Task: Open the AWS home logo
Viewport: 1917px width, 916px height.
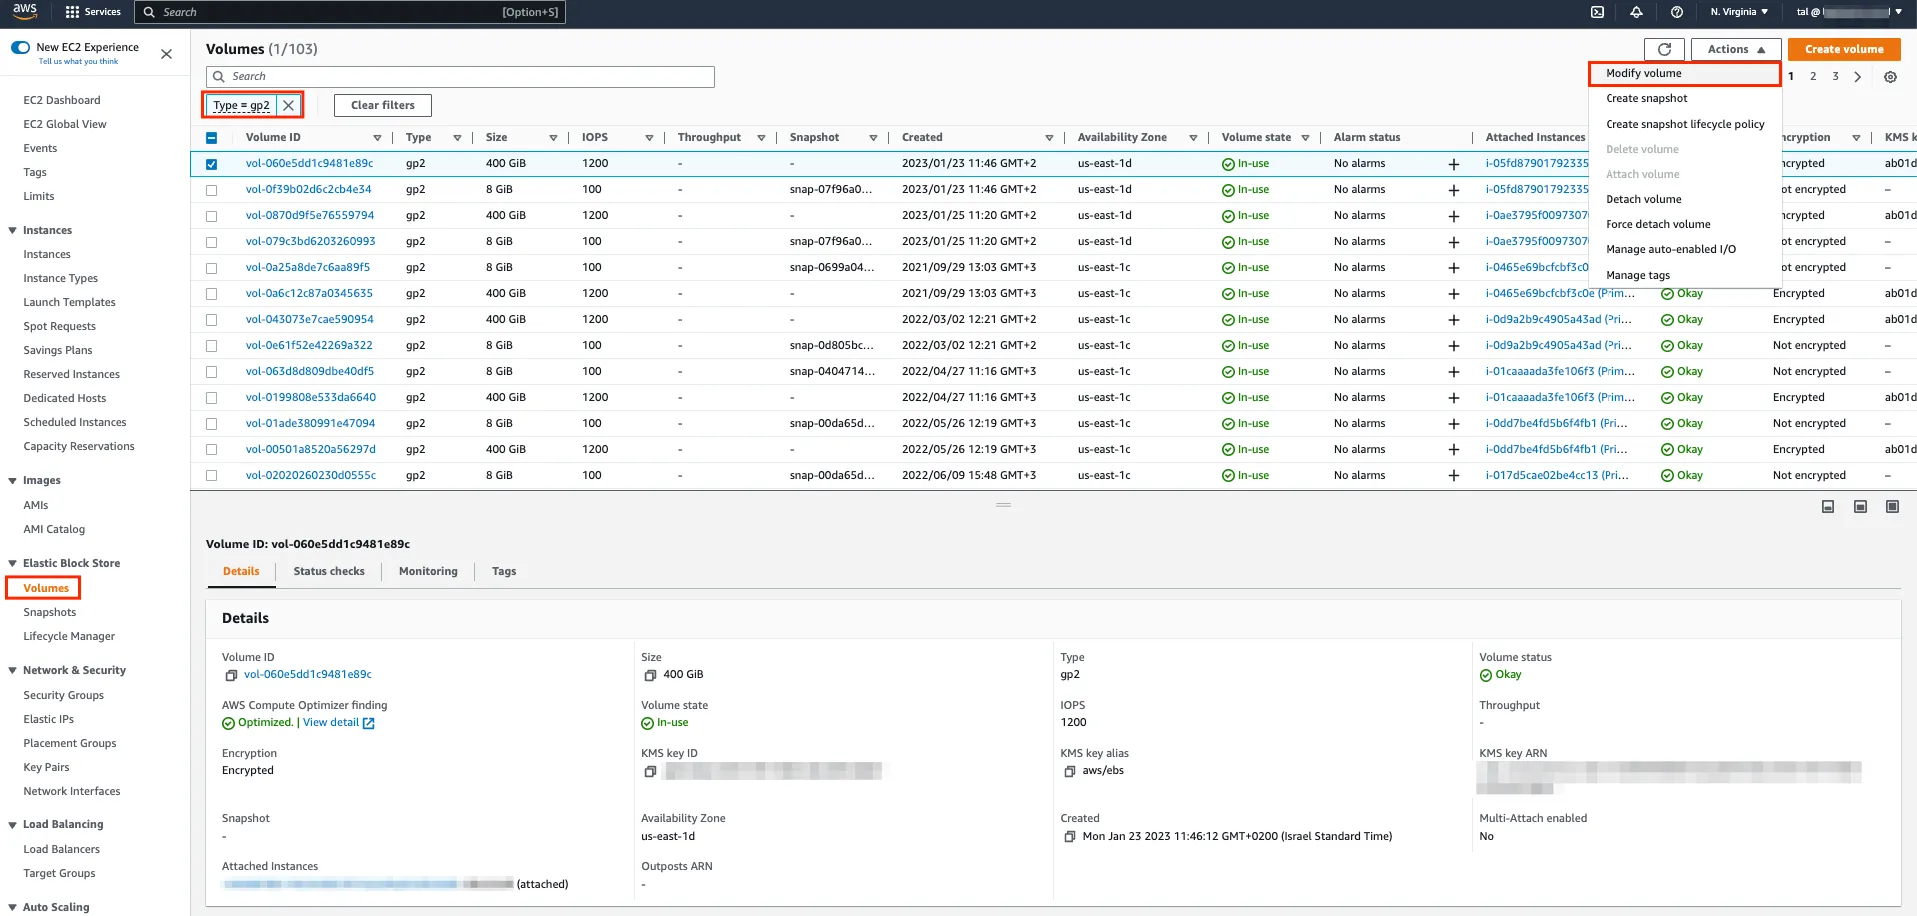Action: 25,11
